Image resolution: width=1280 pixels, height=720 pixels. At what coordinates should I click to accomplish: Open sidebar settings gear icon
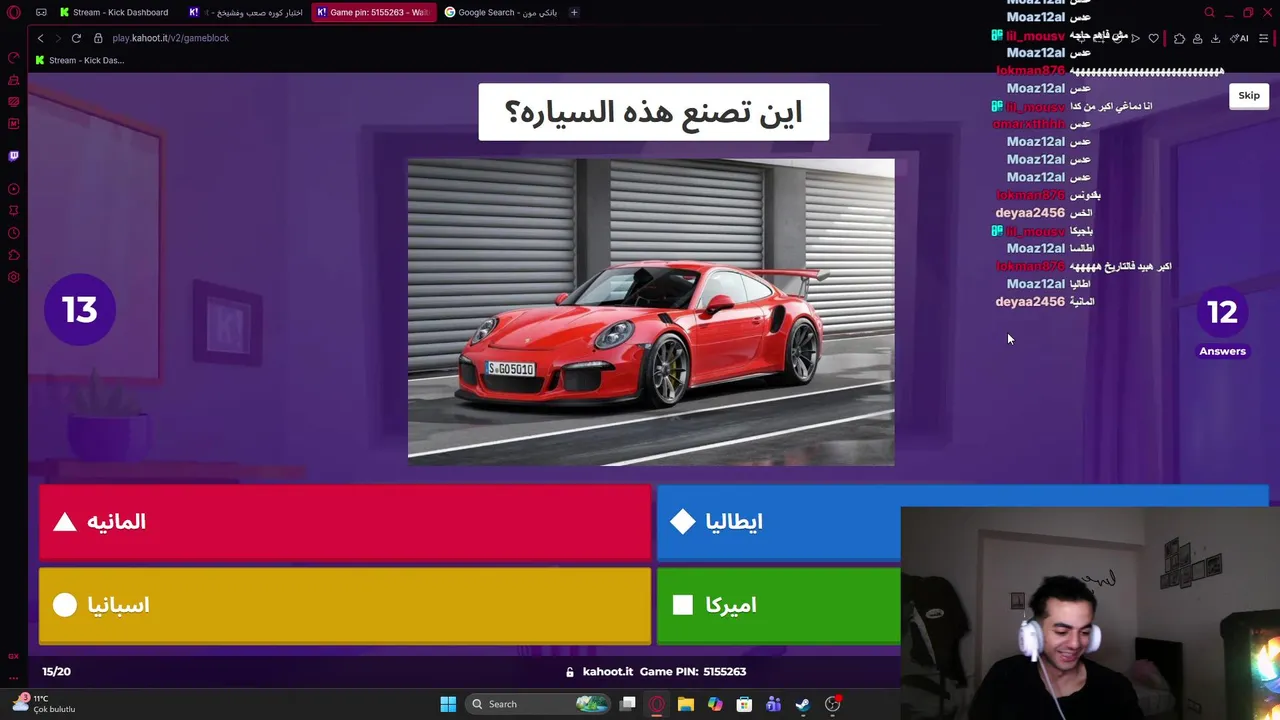pos(14,277)
